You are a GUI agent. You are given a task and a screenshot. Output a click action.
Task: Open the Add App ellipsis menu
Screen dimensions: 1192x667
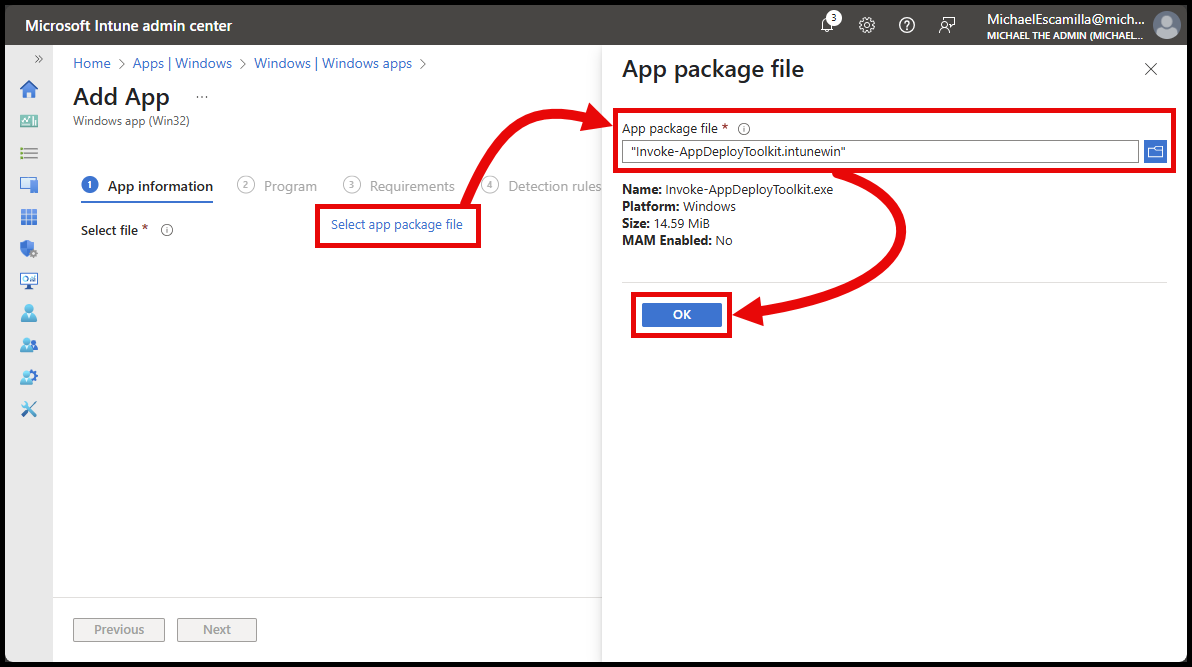coord(202,97)
